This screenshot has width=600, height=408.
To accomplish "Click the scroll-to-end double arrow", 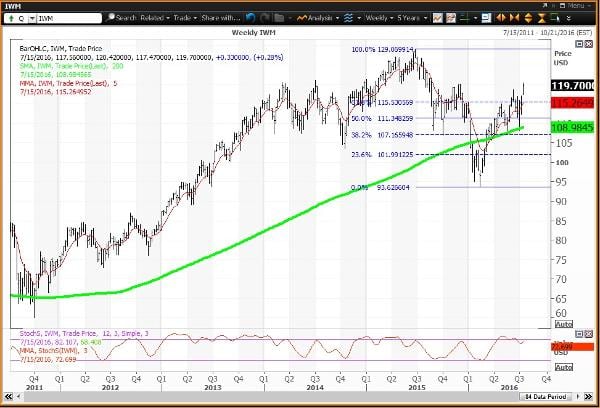I will (589, 397).
